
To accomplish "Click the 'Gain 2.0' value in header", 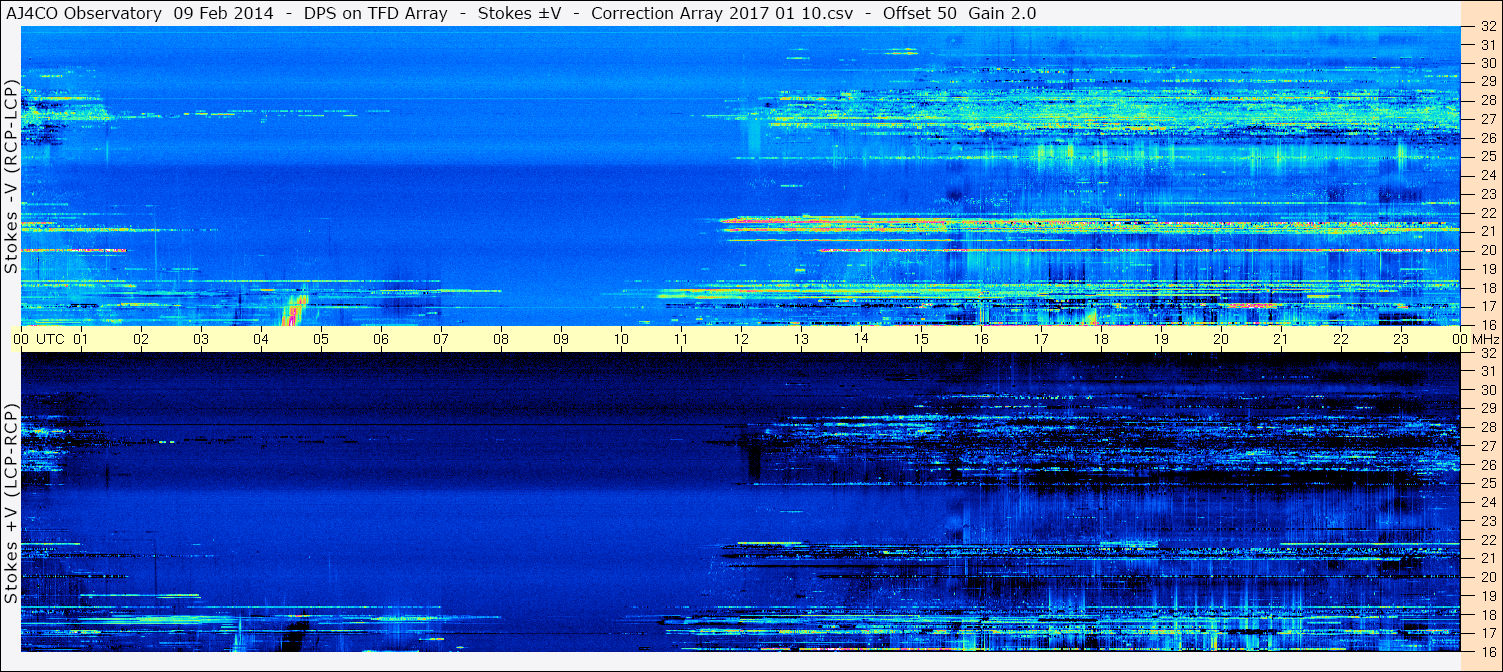I will tap(1002, 13).
